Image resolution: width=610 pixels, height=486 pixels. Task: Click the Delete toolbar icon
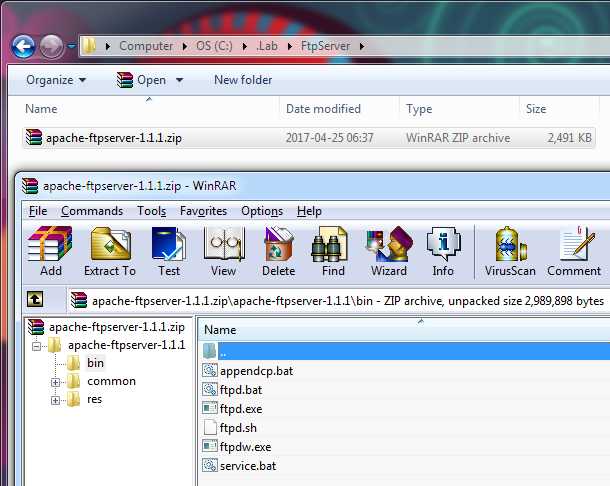(279, 244)
